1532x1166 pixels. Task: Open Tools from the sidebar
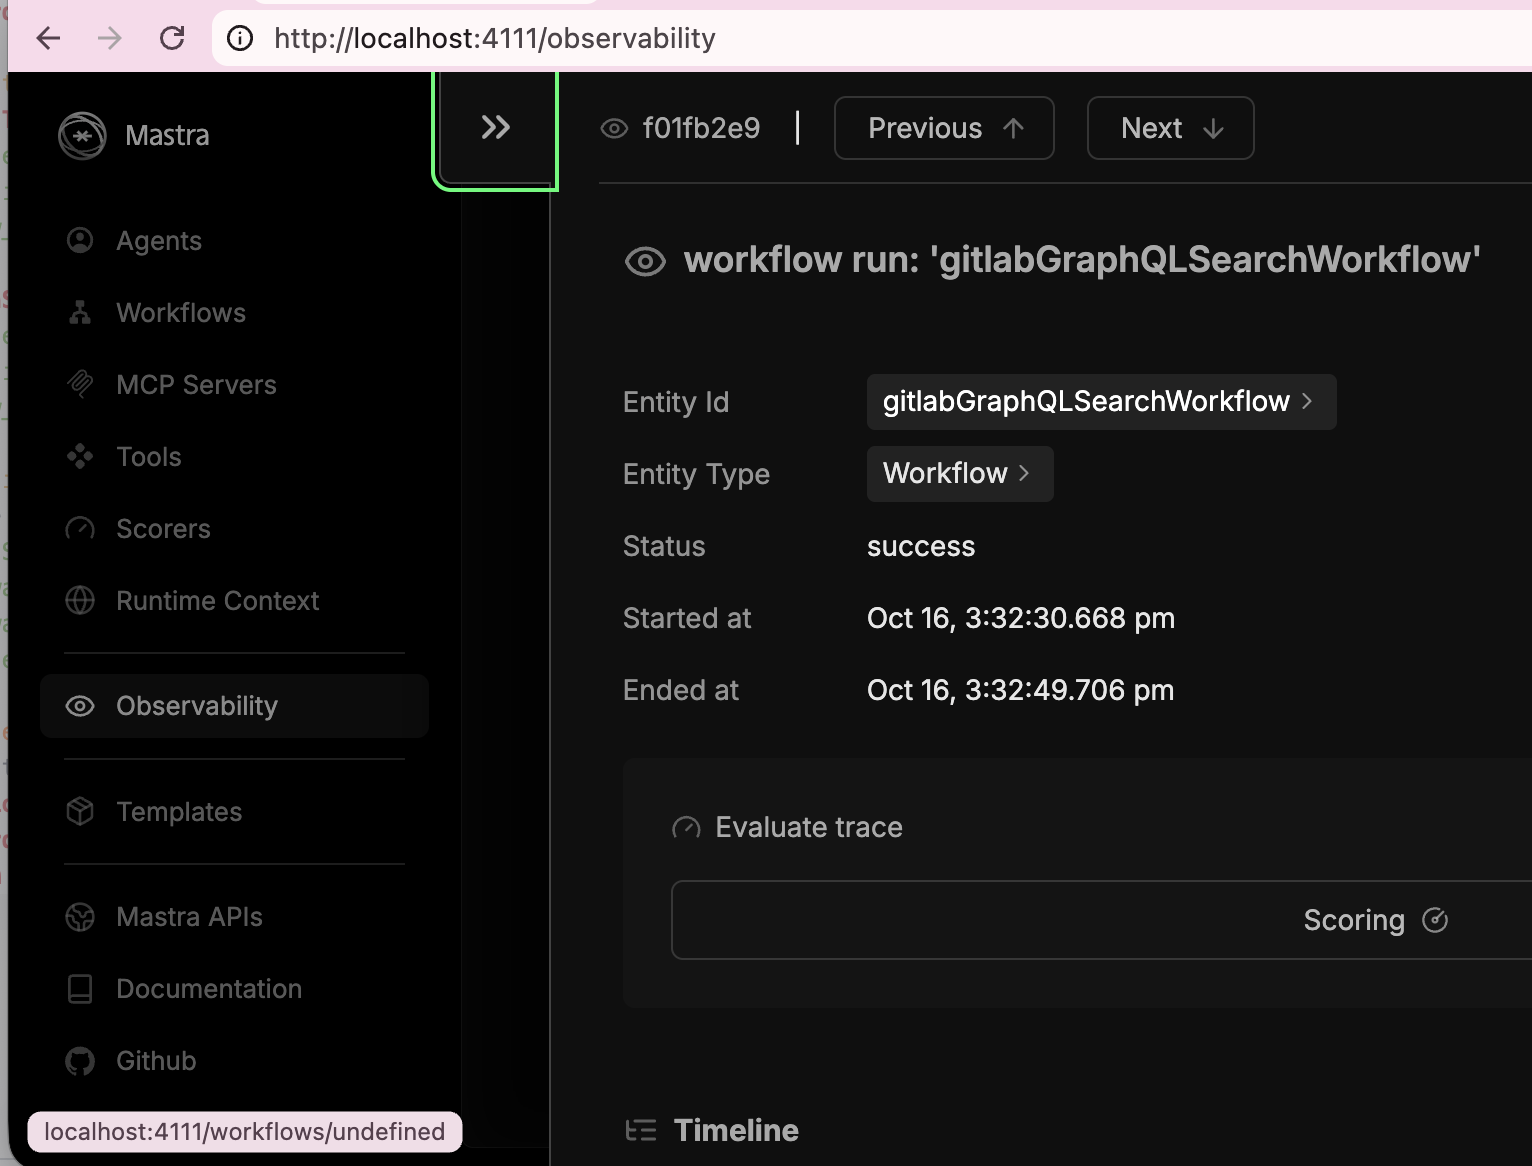click(x=149, y=457)
